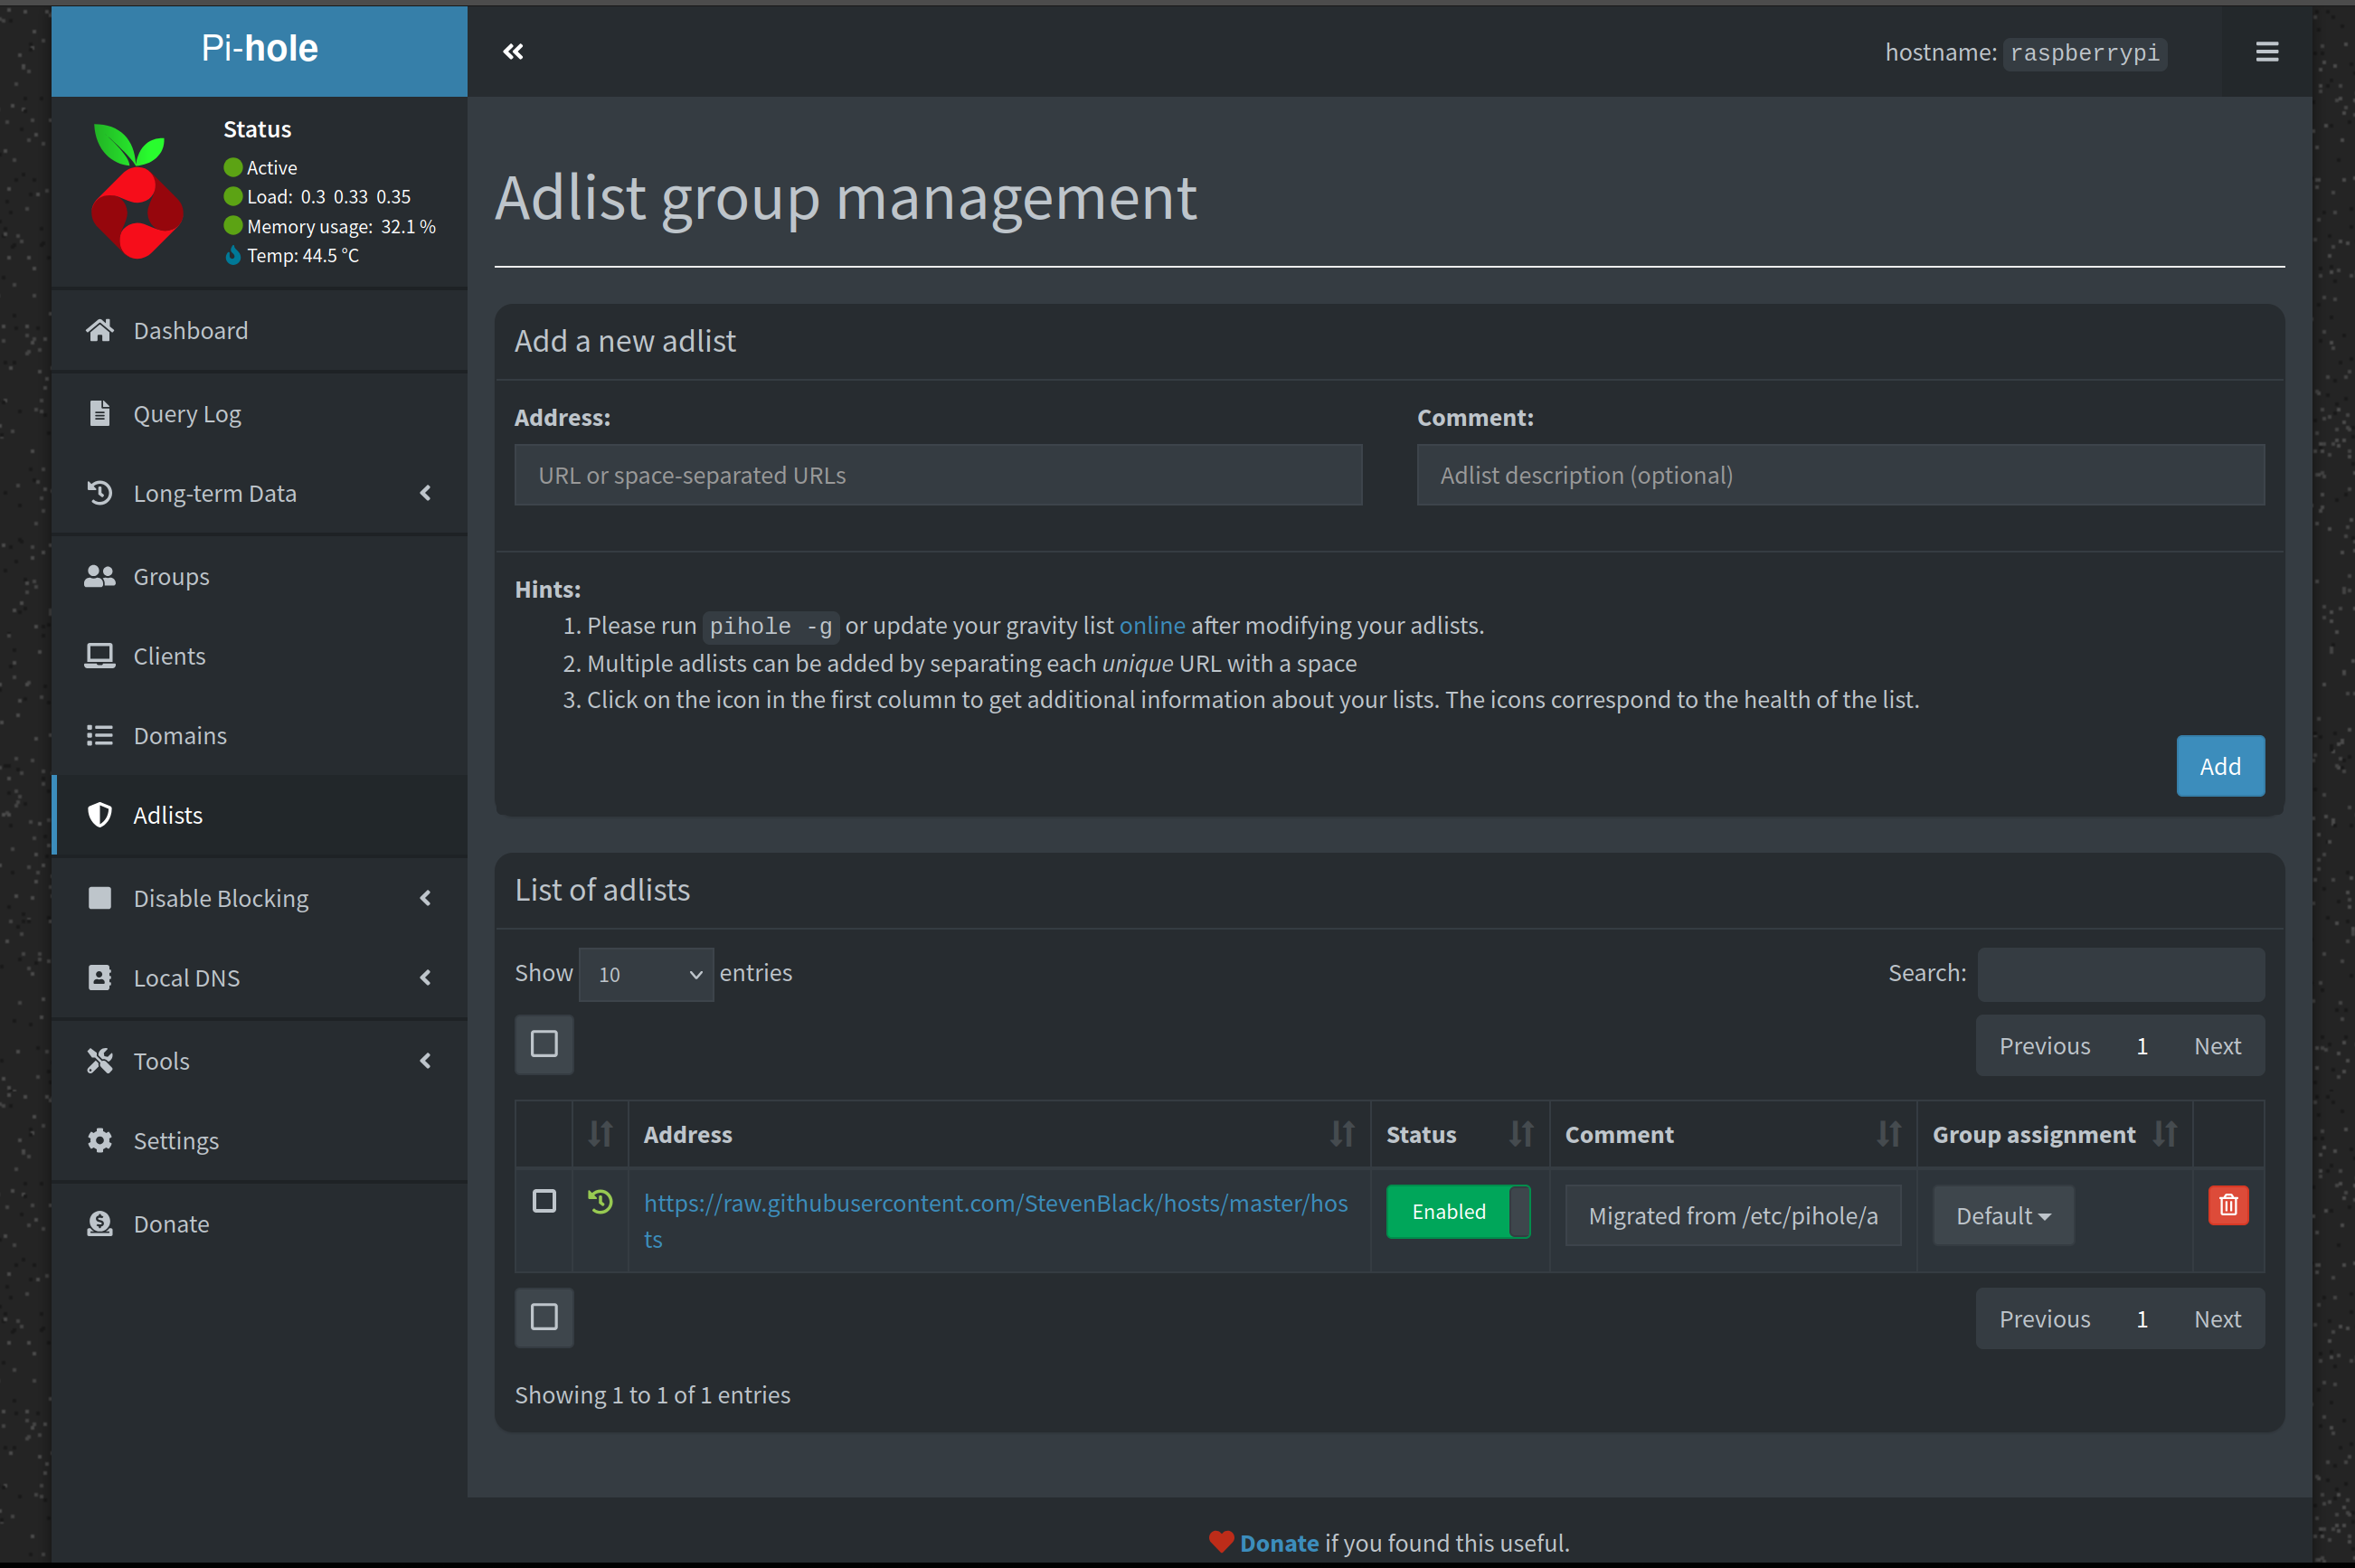Screen dimensions: 2355x1568
Task: Open the Query Log page
Action: point(187,413)
